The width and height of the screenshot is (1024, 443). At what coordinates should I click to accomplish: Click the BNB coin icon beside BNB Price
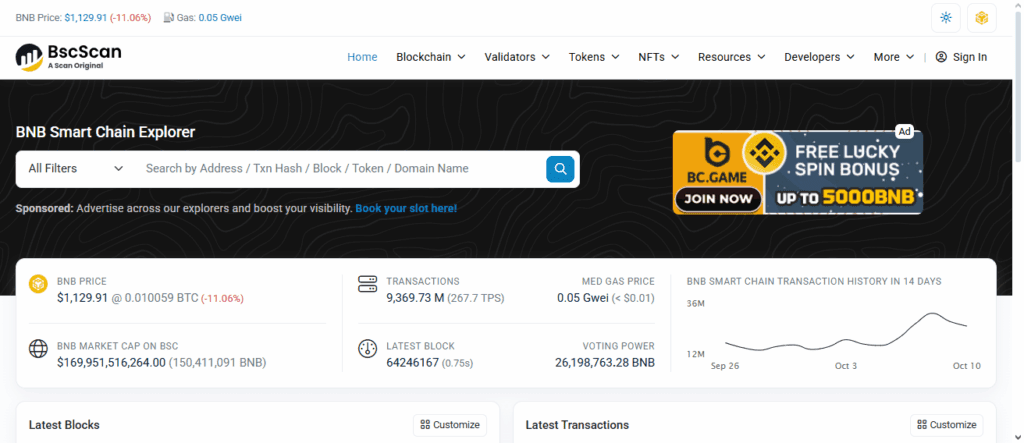[39, 284]
